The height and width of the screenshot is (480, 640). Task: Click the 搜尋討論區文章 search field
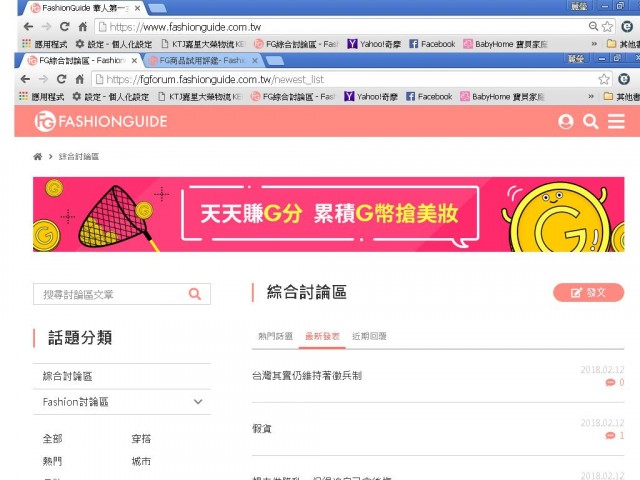click(110, 294)
